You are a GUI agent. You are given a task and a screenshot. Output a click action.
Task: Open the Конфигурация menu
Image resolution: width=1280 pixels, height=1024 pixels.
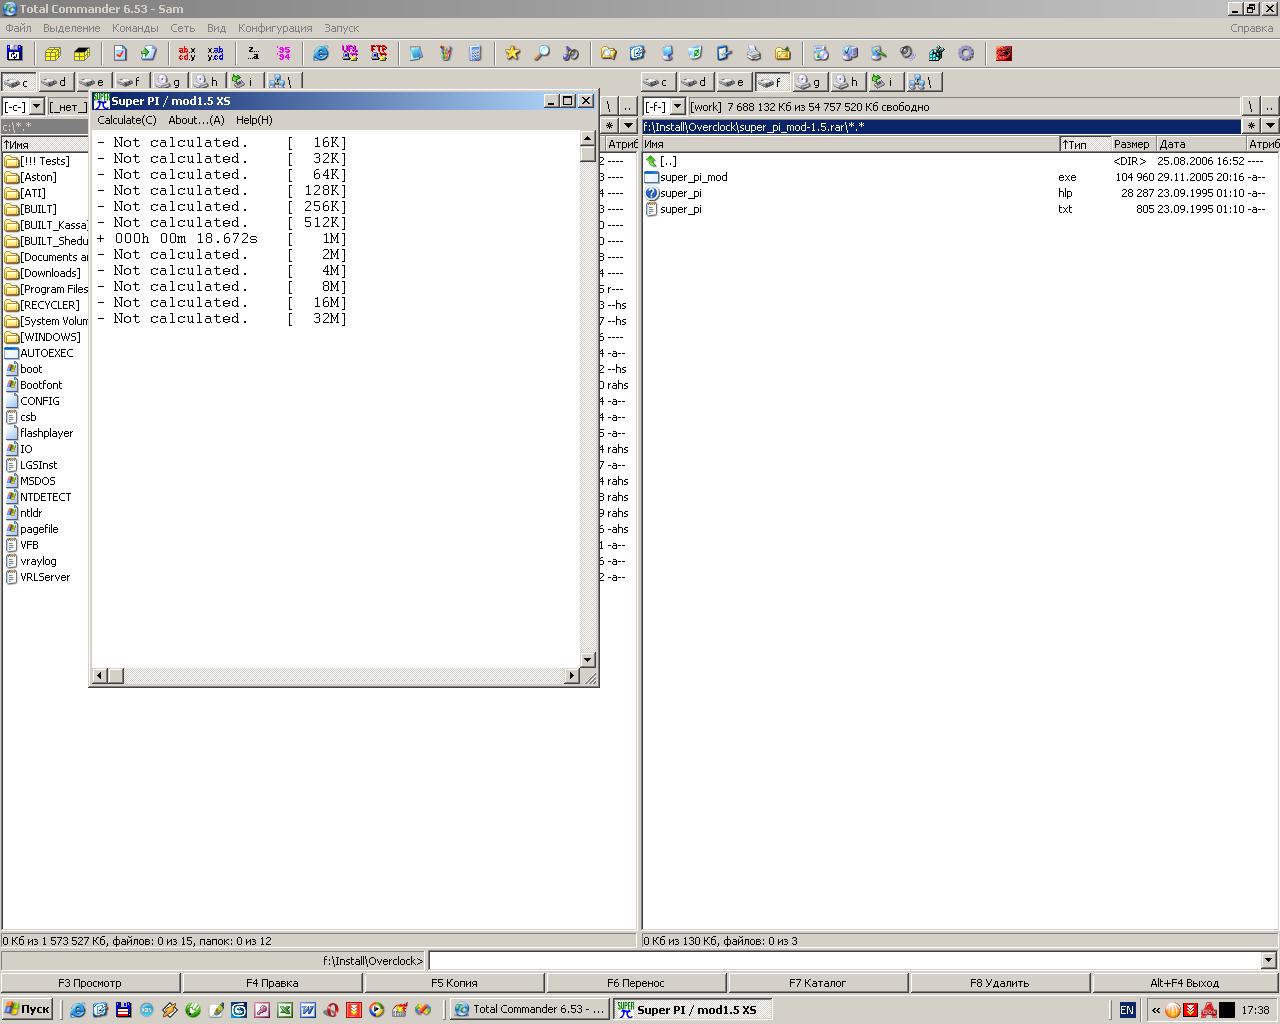pos(275,28)
